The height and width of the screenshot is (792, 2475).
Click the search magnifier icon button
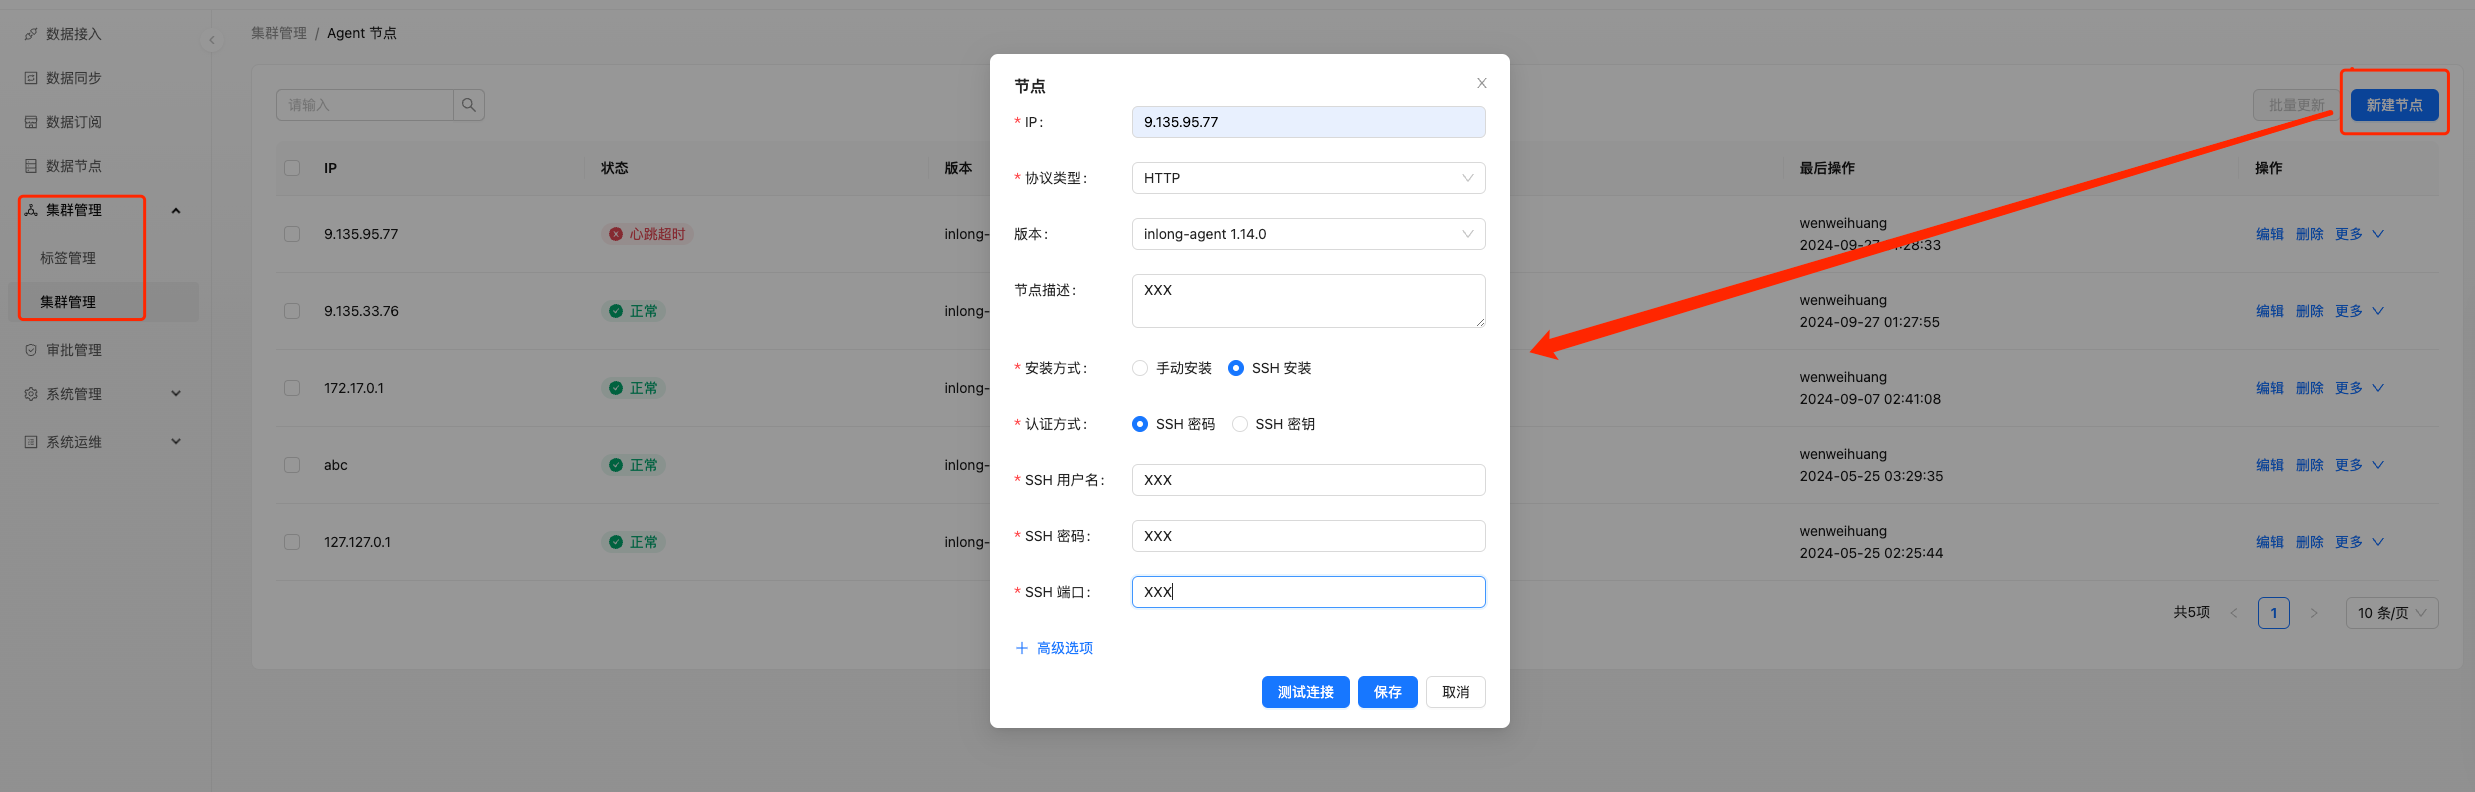click(x=468, y=105)
